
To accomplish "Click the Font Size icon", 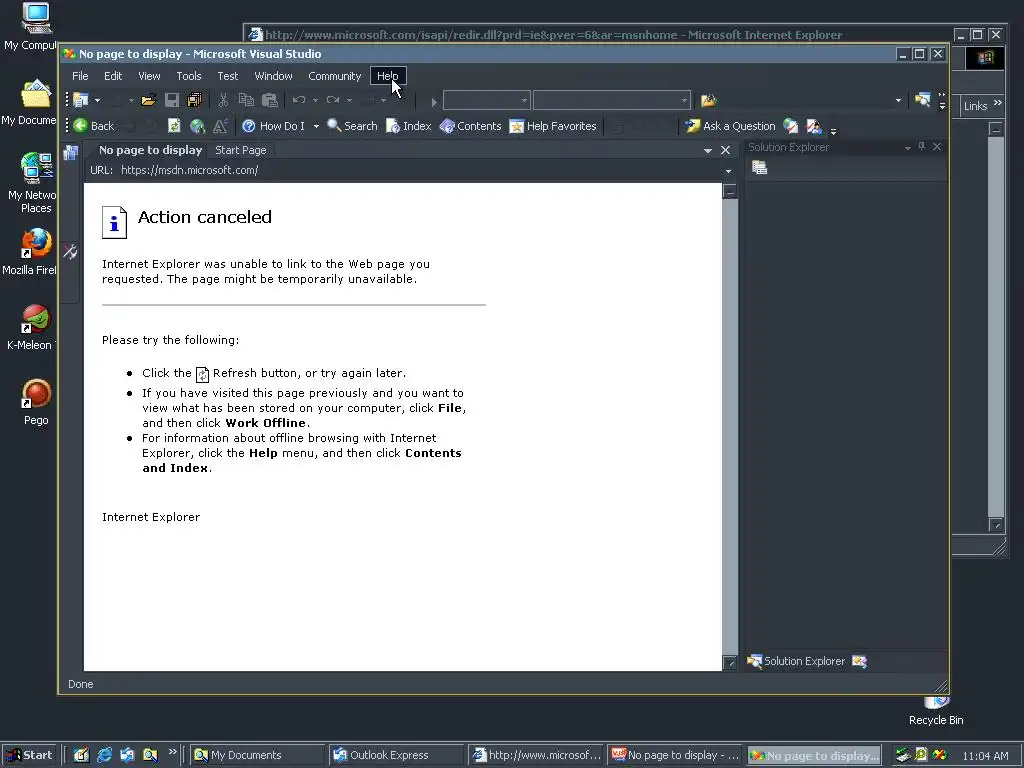I will point(221,125).
